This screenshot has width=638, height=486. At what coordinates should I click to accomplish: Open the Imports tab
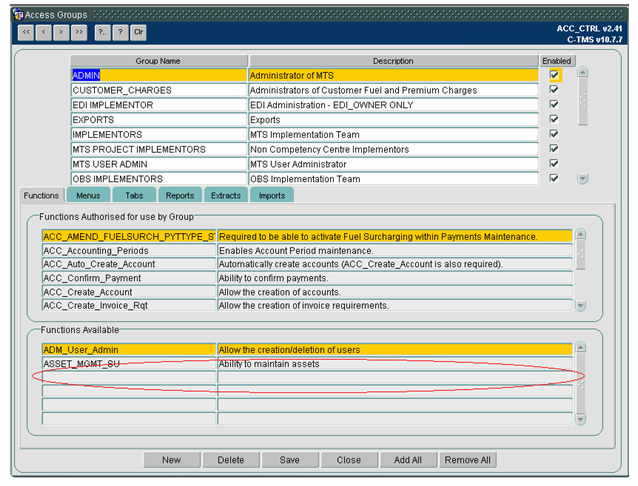(272, 195)
